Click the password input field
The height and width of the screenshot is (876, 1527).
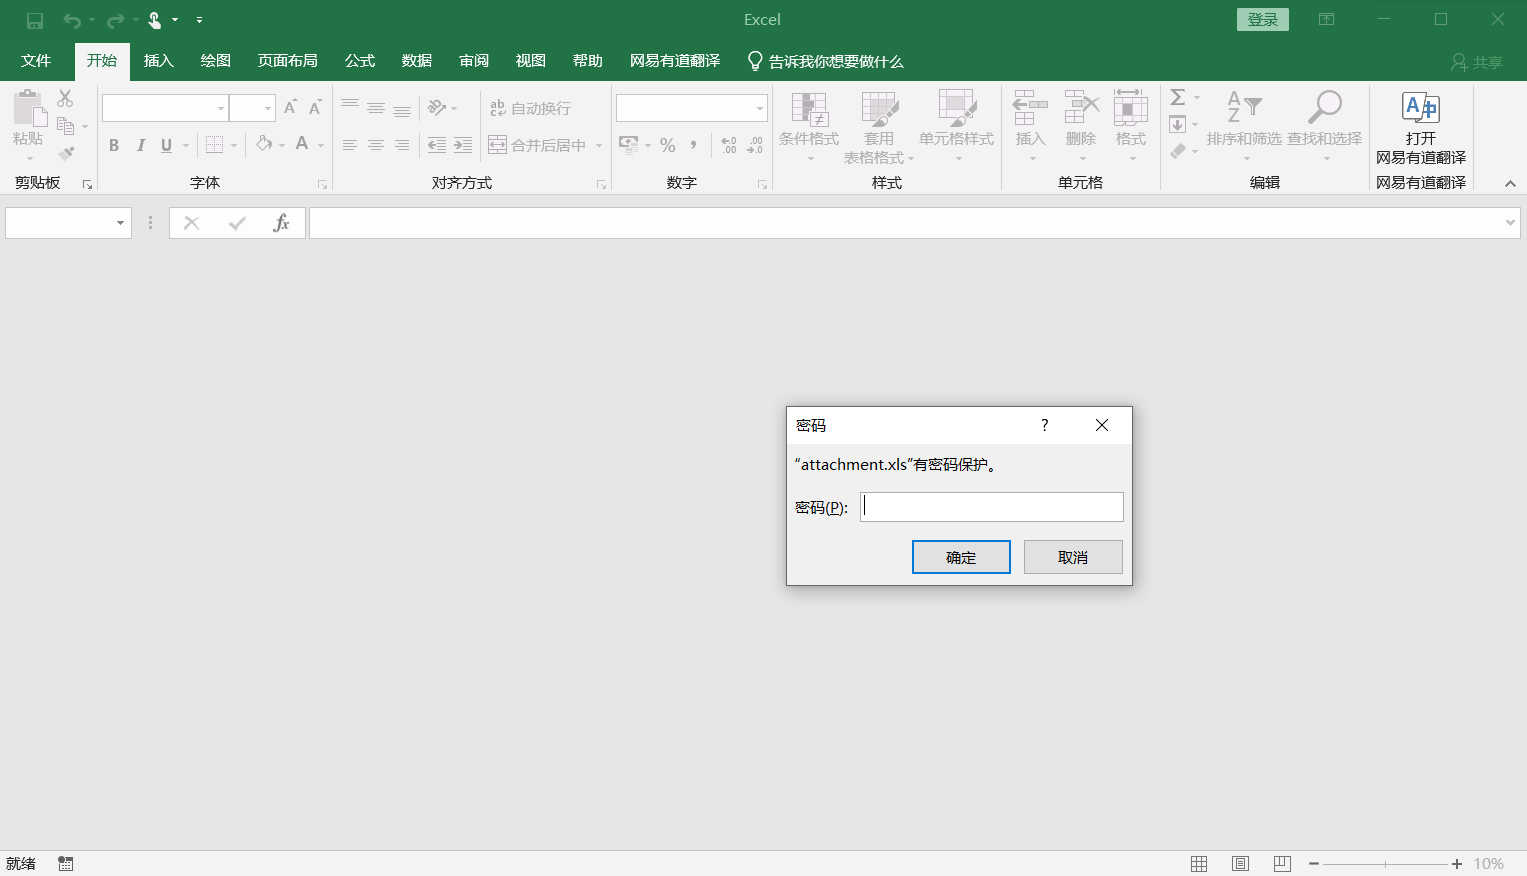click(992, 507)
